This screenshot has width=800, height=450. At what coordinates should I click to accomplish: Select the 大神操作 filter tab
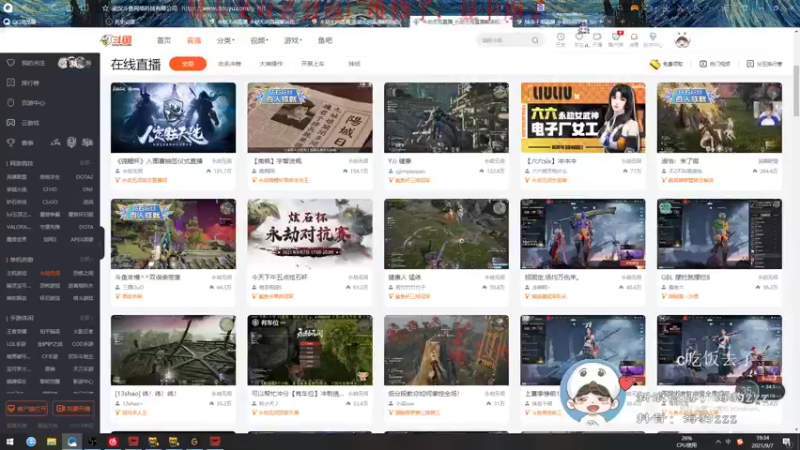coord(271,64)
